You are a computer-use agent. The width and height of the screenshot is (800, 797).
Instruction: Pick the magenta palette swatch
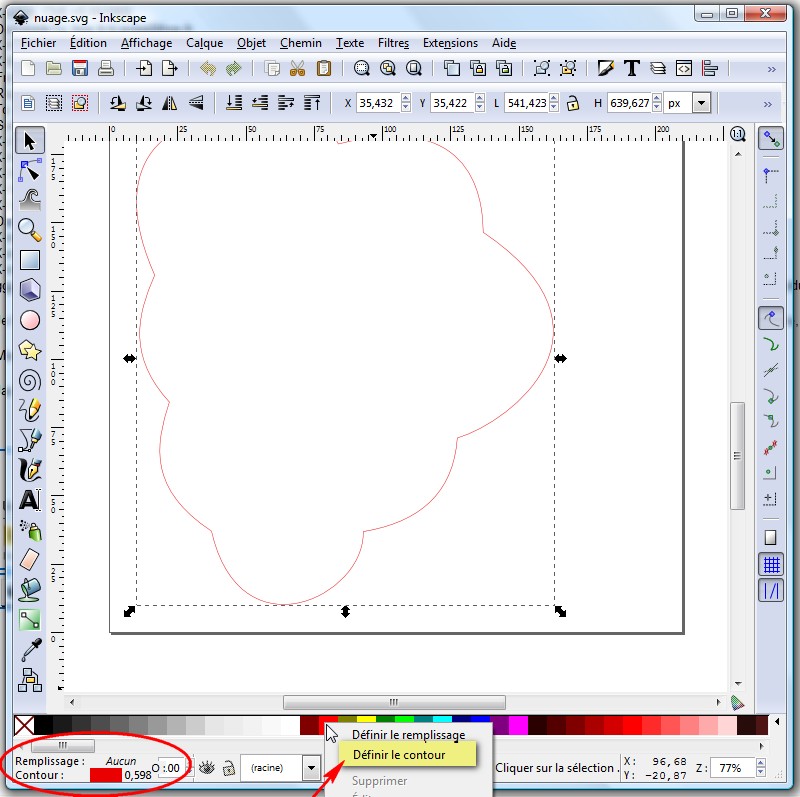518,725
